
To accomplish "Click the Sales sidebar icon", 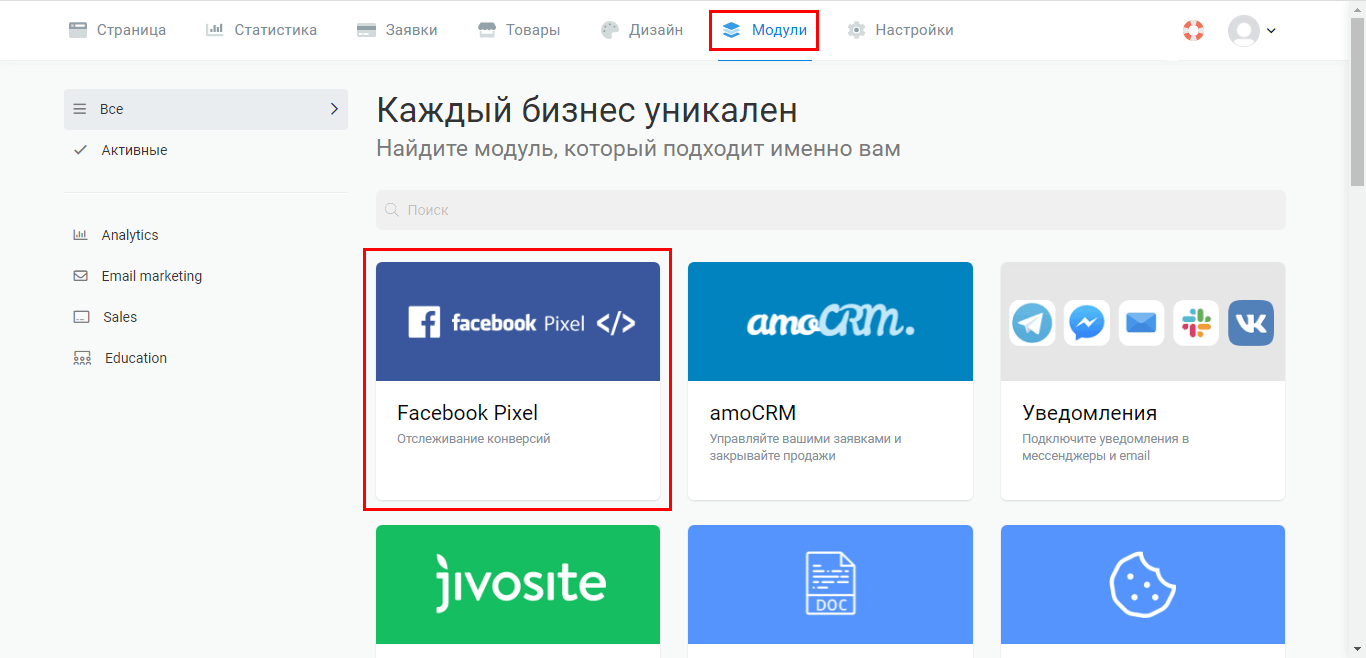I will (x=81, y=317).
